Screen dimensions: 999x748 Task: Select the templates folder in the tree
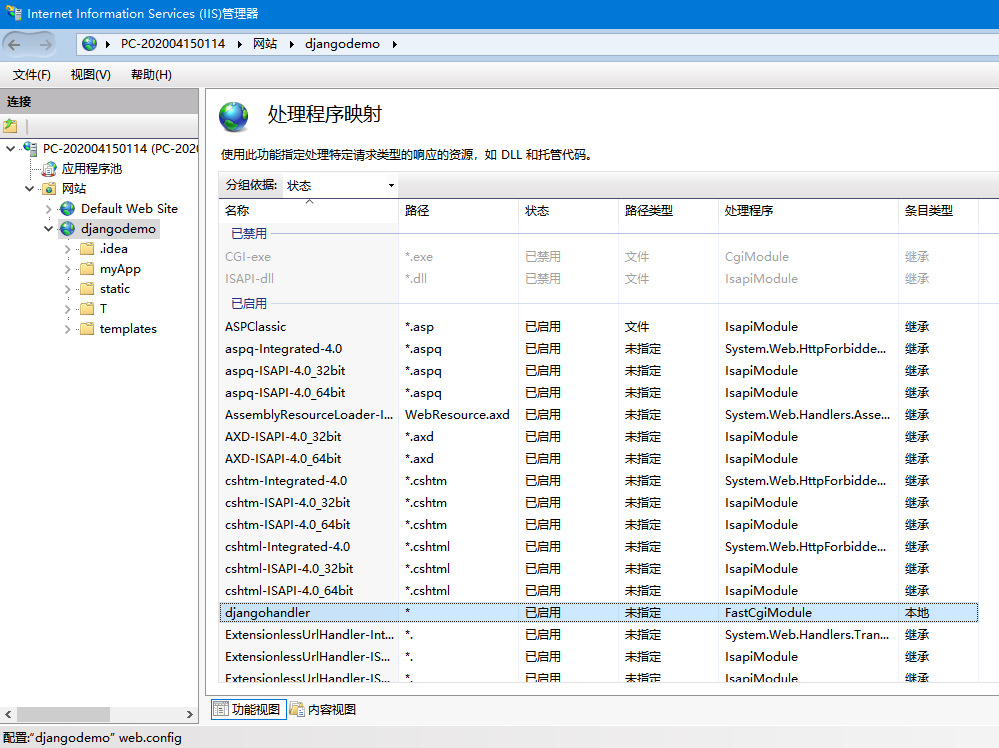pyautogui.click(x=128, y=328)
